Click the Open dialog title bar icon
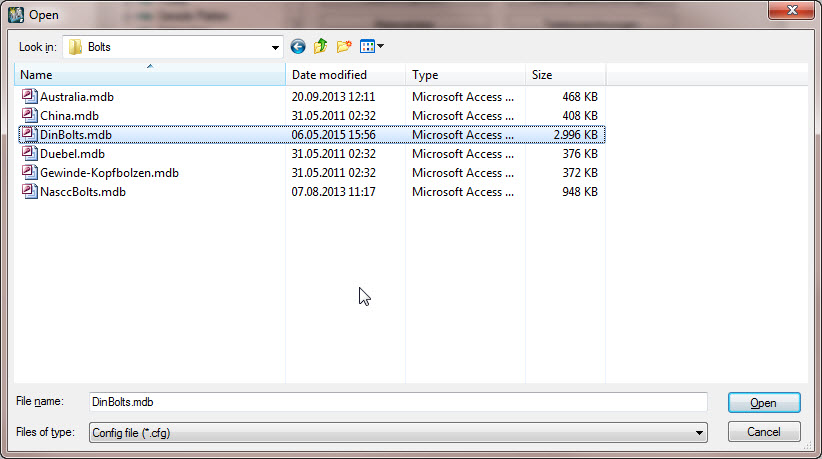Image resolution: width=822 pixels, height=459 pixels. [16, 15]
